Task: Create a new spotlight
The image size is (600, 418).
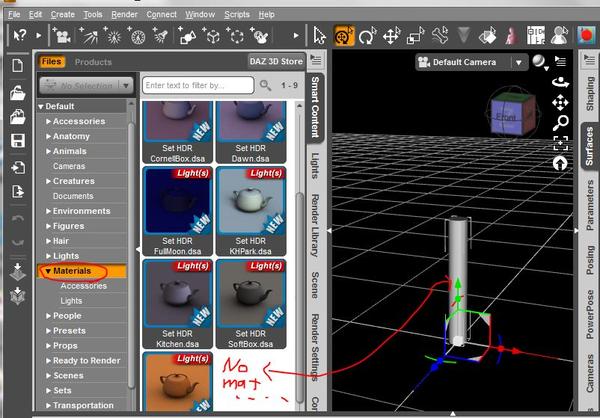Action: tap(161, 36)
